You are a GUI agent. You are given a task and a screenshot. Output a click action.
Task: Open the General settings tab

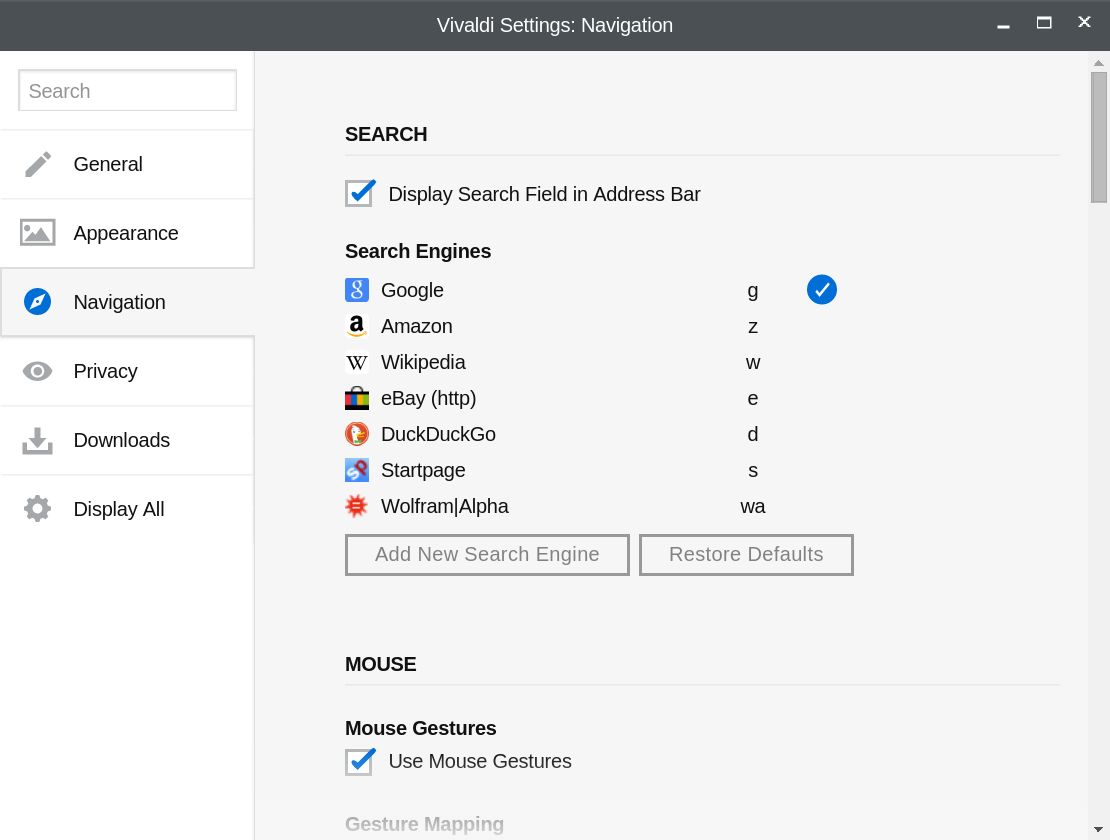click(108, 164)
